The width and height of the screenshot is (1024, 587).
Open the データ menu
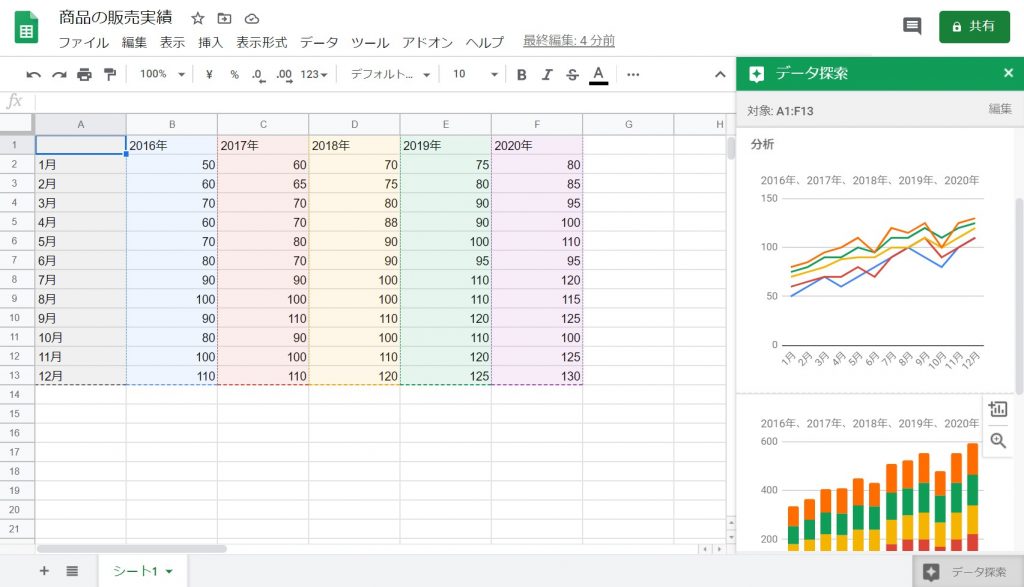[319, 42]
